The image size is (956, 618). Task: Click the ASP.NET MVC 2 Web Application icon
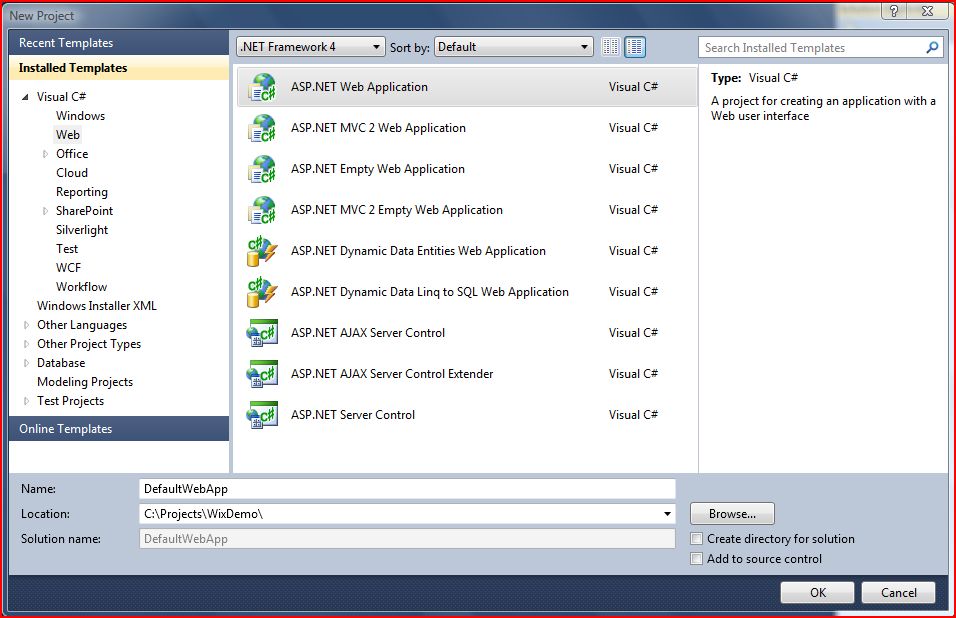262,128
